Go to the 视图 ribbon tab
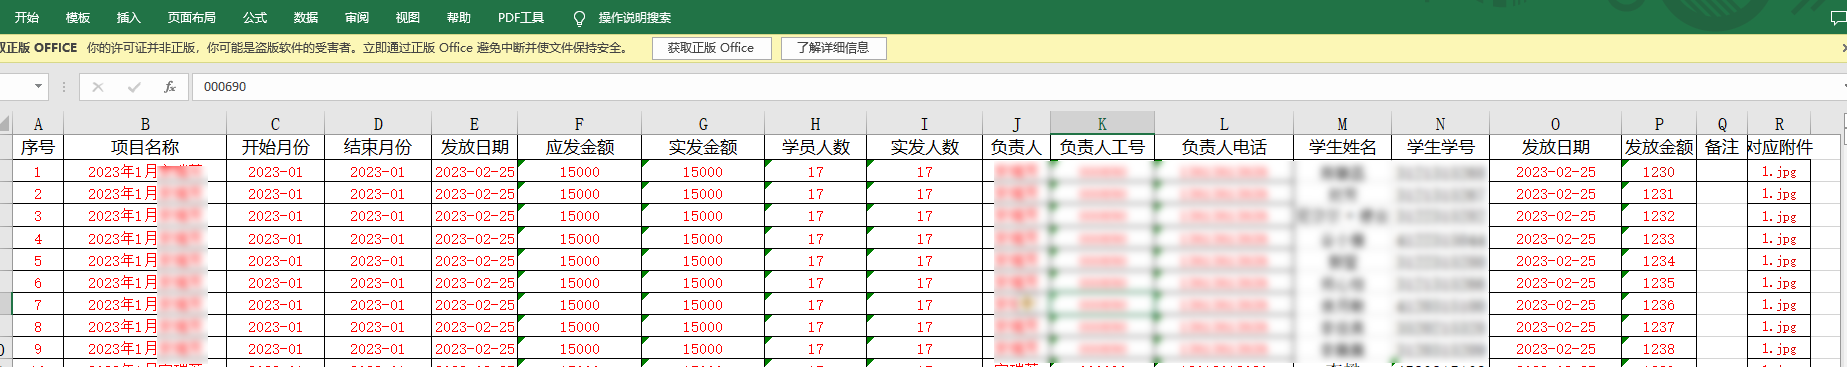This screenshot has width=1847, height=367. tap(408, 18)
